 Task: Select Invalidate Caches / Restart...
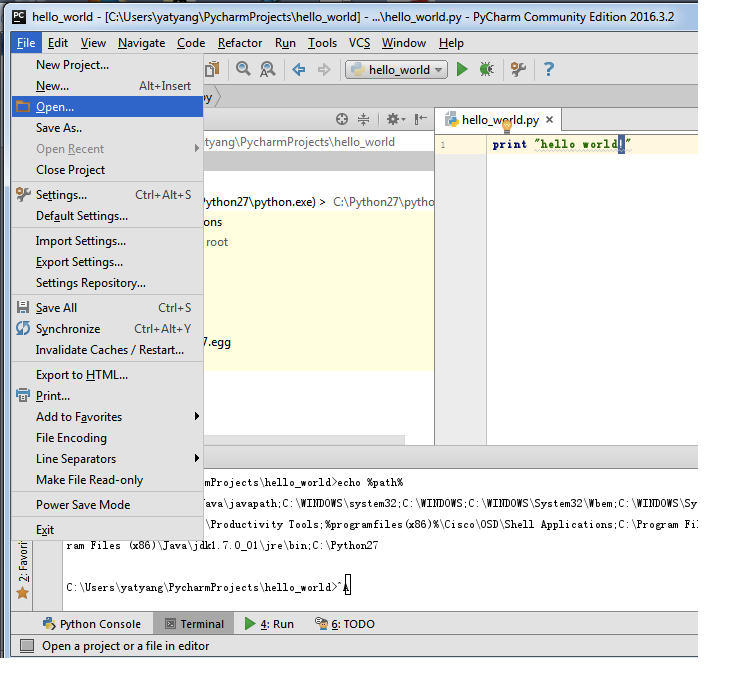(x=107, y=349)
